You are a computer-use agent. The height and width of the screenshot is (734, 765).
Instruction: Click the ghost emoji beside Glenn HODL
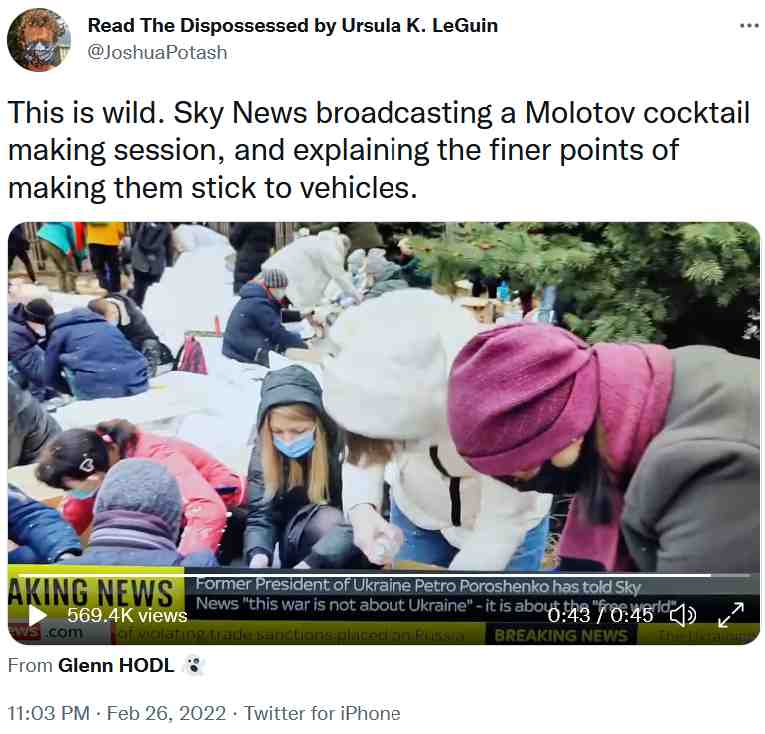point(194,665)
